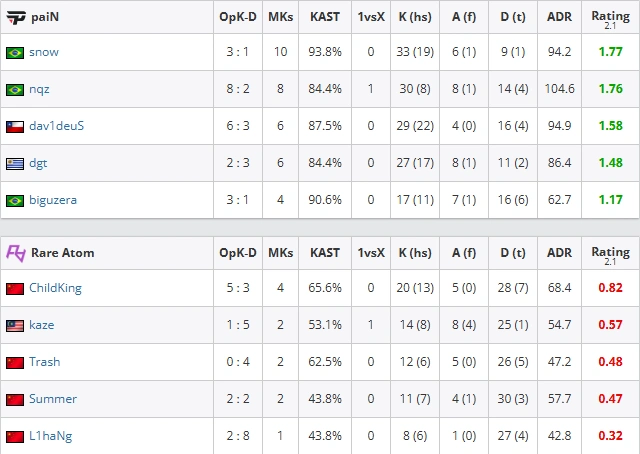Viewport: 640px width, 454px height.
Task: Click Rating 2.1 header in Rare Atom table
Action: [x=611, y=255]
